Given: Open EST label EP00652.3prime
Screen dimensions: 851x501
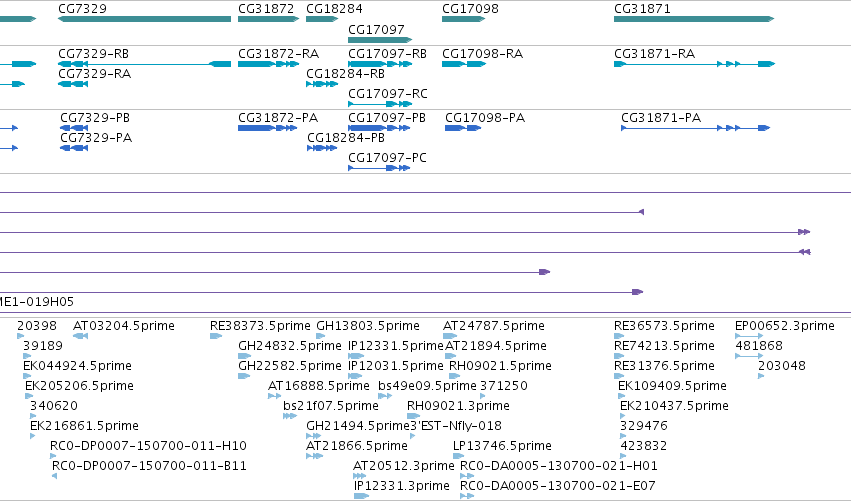Looking at the screenshot, I should point(785,326).
